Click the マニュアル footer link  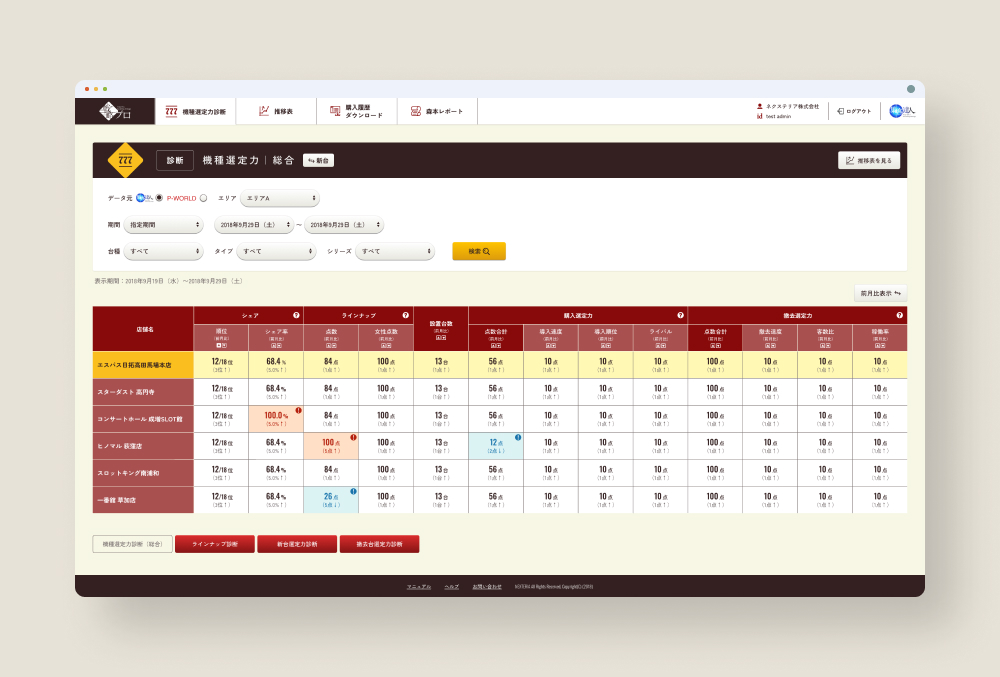pos(419,586)
